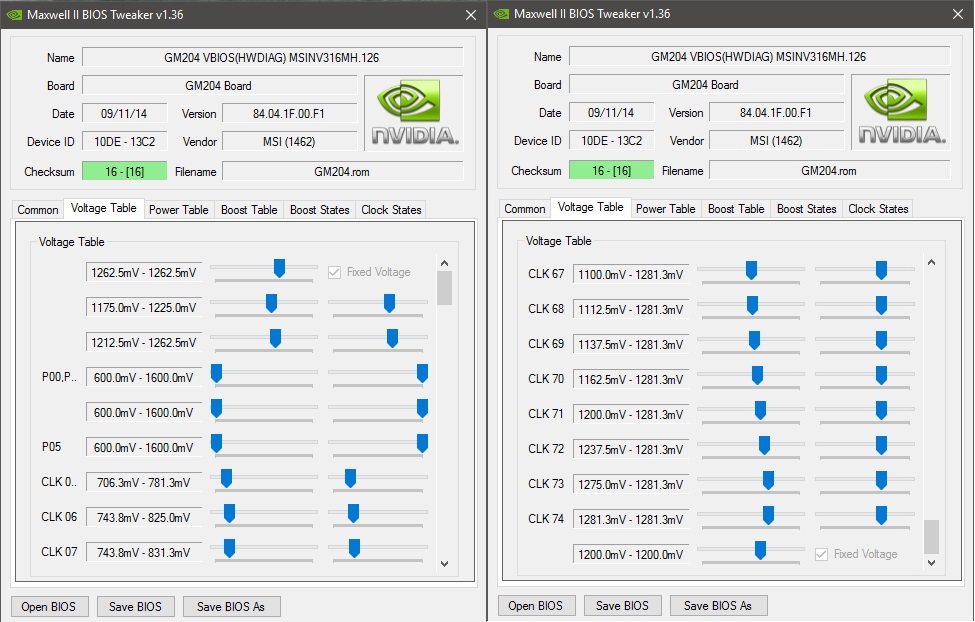The height and width of the screenshot is (622, 975).
Task: Click CLK 71 voltage value 1200.0mV - 1281.3mV
Action: click(631, 414)
